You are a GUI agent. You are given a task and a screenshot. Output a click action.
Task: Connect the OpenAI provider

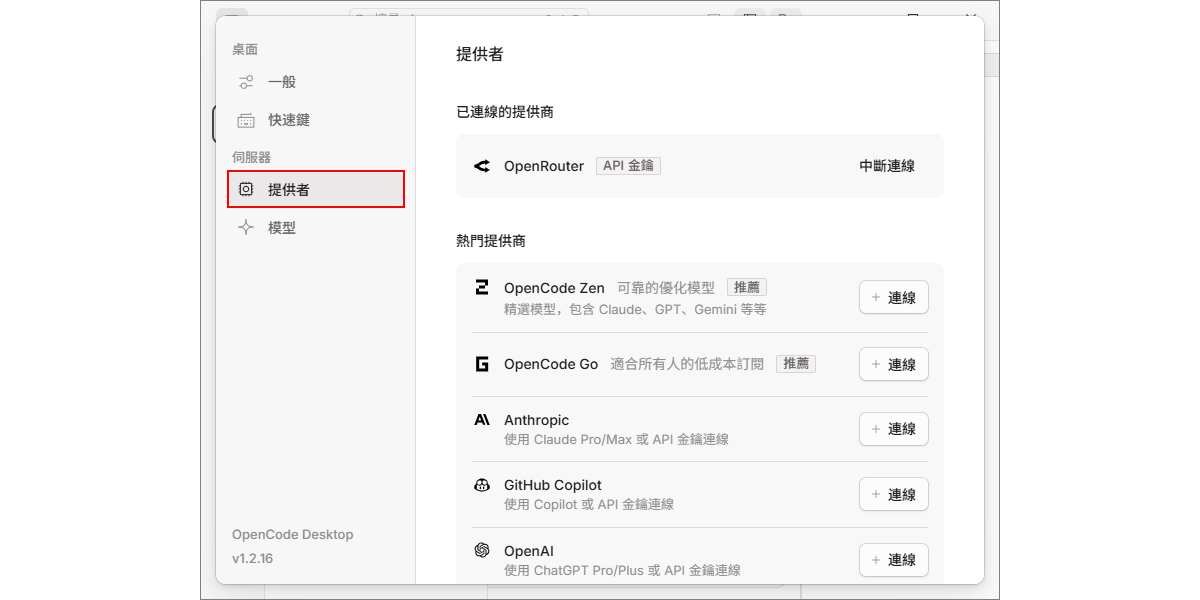[x=894, y=560]
